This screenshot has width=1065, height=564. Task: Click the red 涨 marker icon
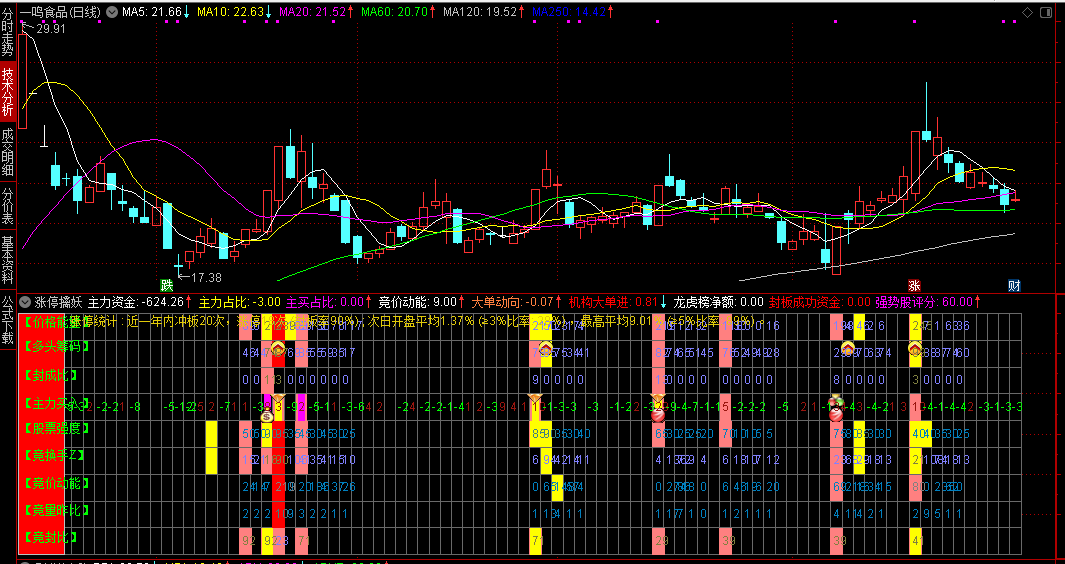[914, 285]
